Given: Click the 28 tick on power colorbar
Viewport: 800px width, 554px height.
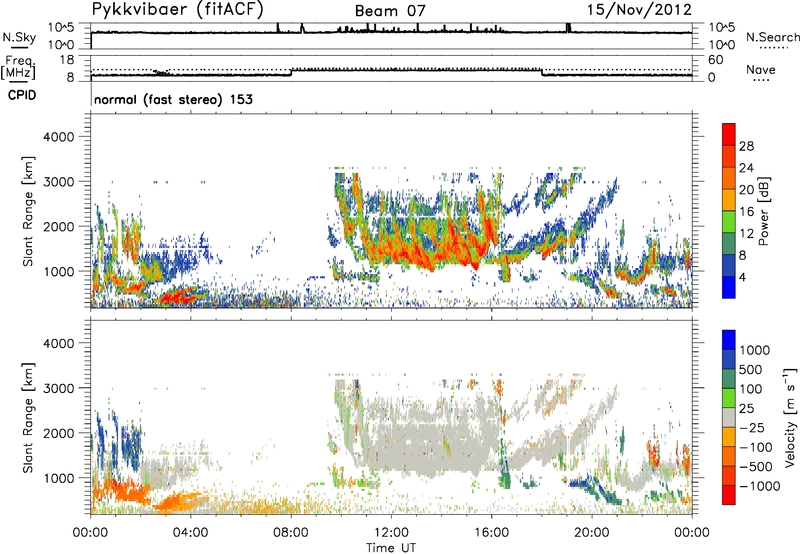Looking at the screenshot, I should 746,146.
